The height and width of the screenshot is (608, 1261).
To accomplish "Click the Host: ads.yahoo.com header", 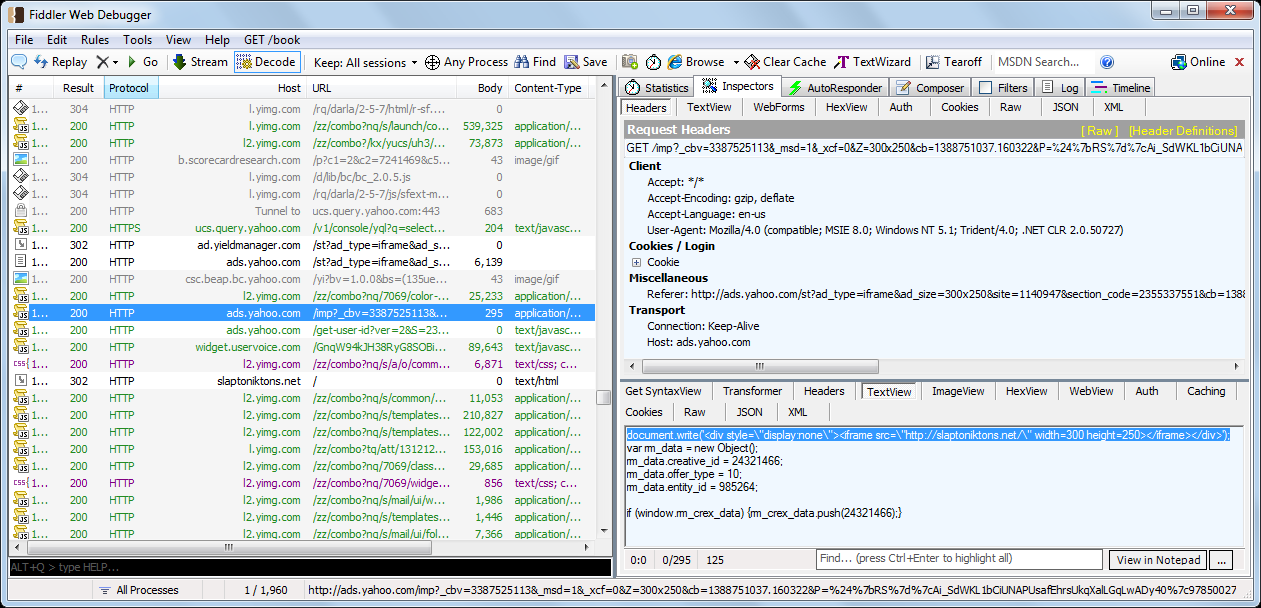I will coord(698,342).
